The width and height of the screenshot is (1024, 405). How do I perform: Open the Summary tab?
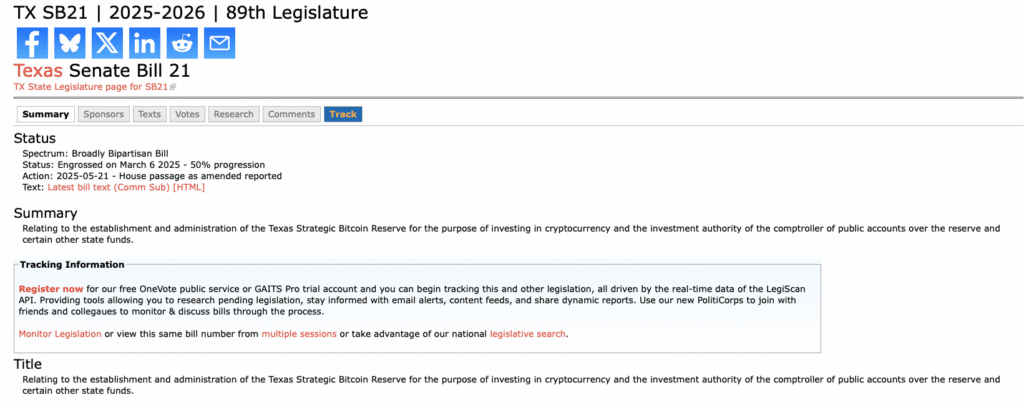click(46, 114)
